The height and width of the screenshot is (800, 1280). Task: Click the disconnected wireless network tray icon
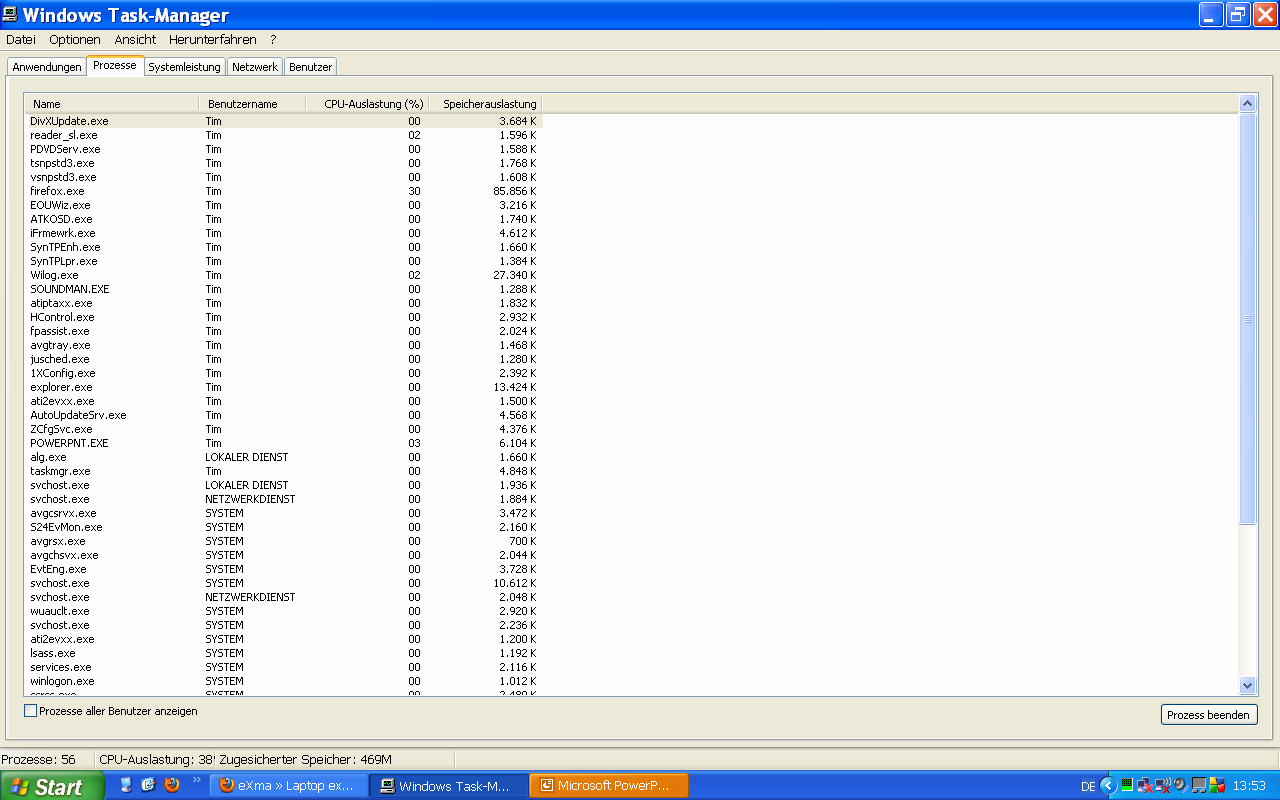pos(1162,786)
